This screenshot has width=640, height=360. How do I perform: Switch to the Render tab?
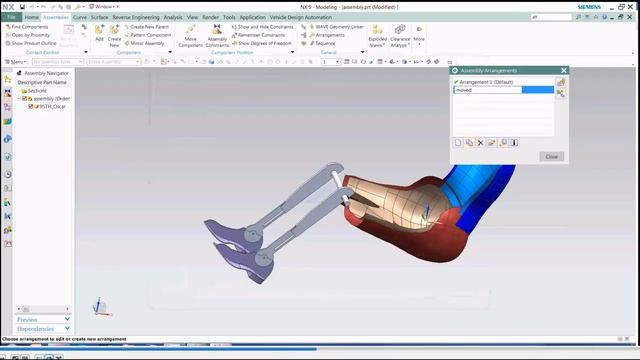tap(211, 18)
